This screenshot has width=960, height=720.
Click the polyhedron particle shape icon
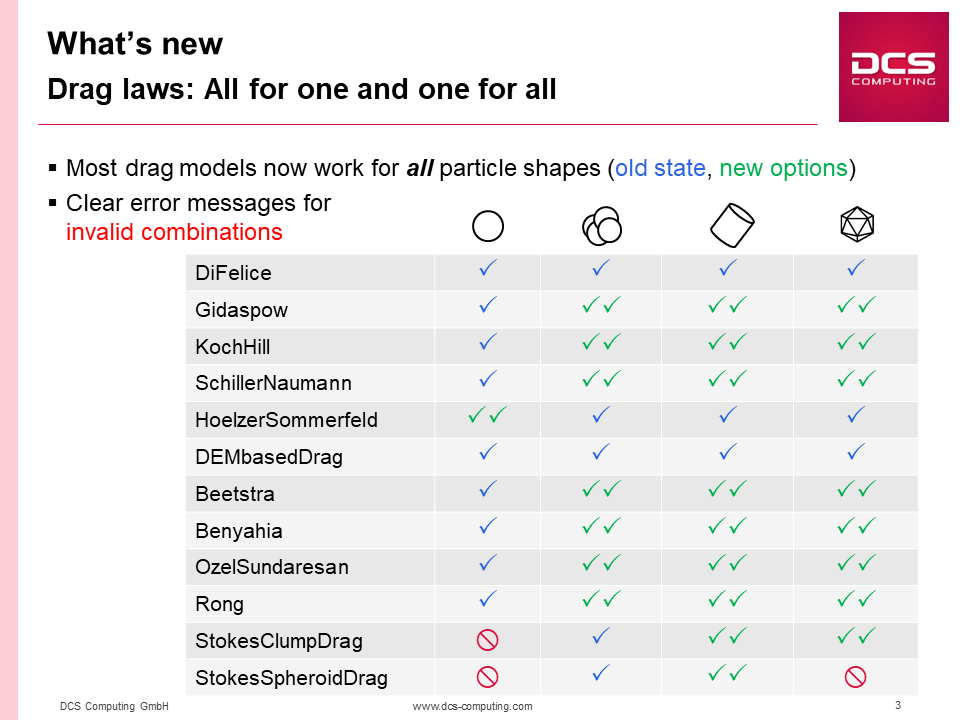tap(857, 224)
